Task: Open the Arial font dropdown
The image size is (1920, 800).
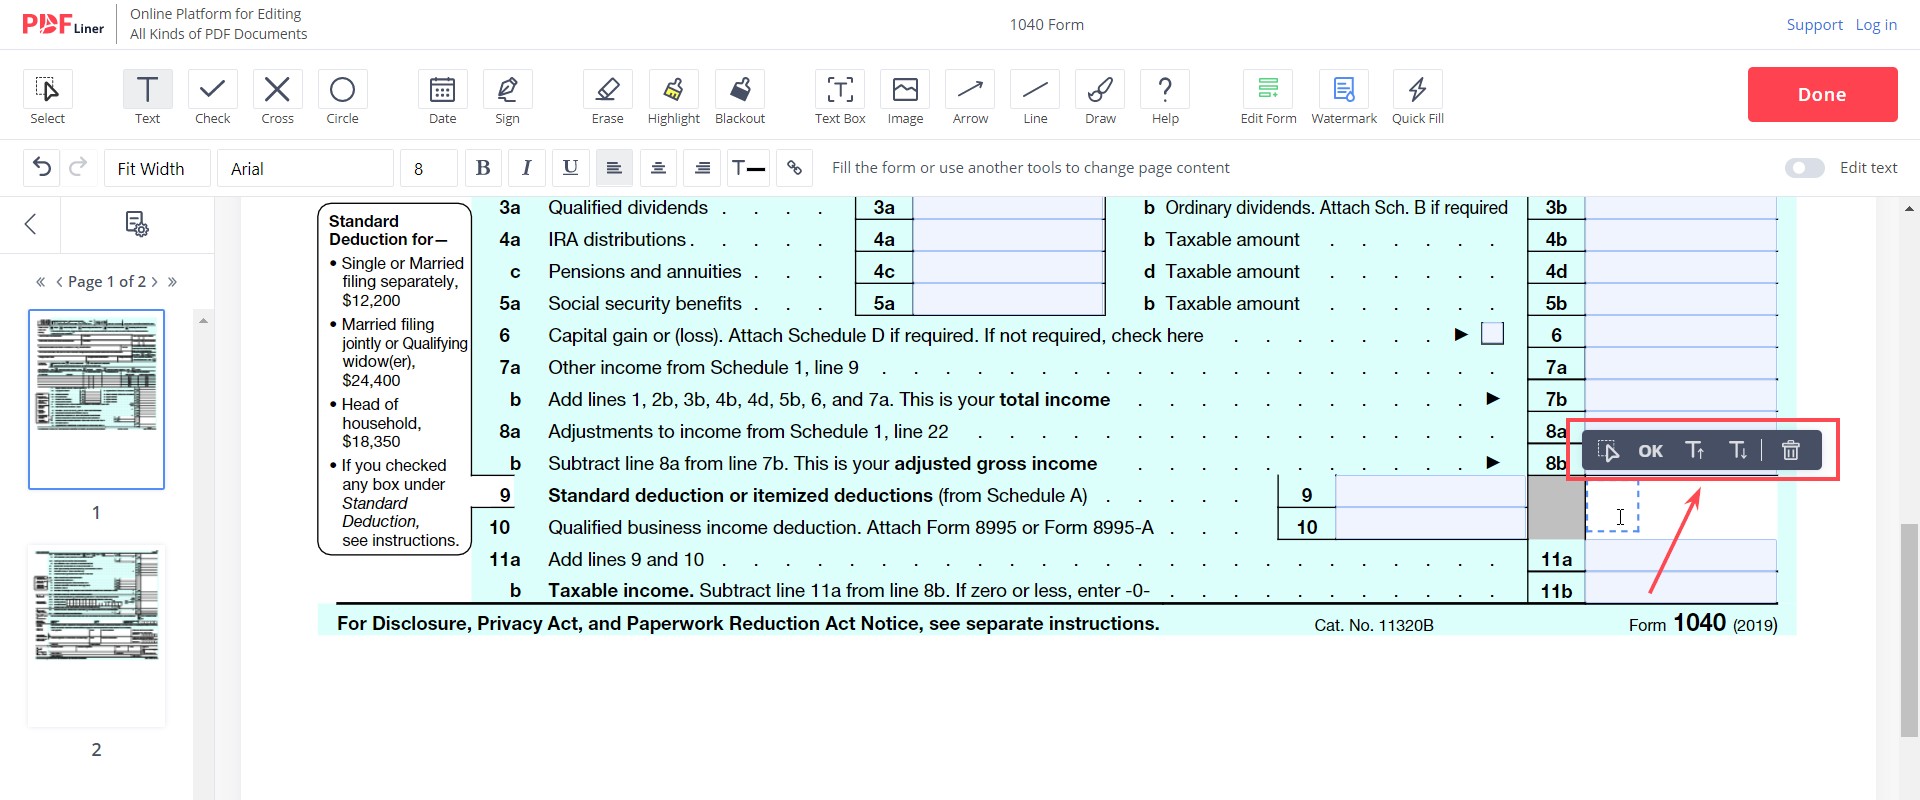Action: (305, 168)
